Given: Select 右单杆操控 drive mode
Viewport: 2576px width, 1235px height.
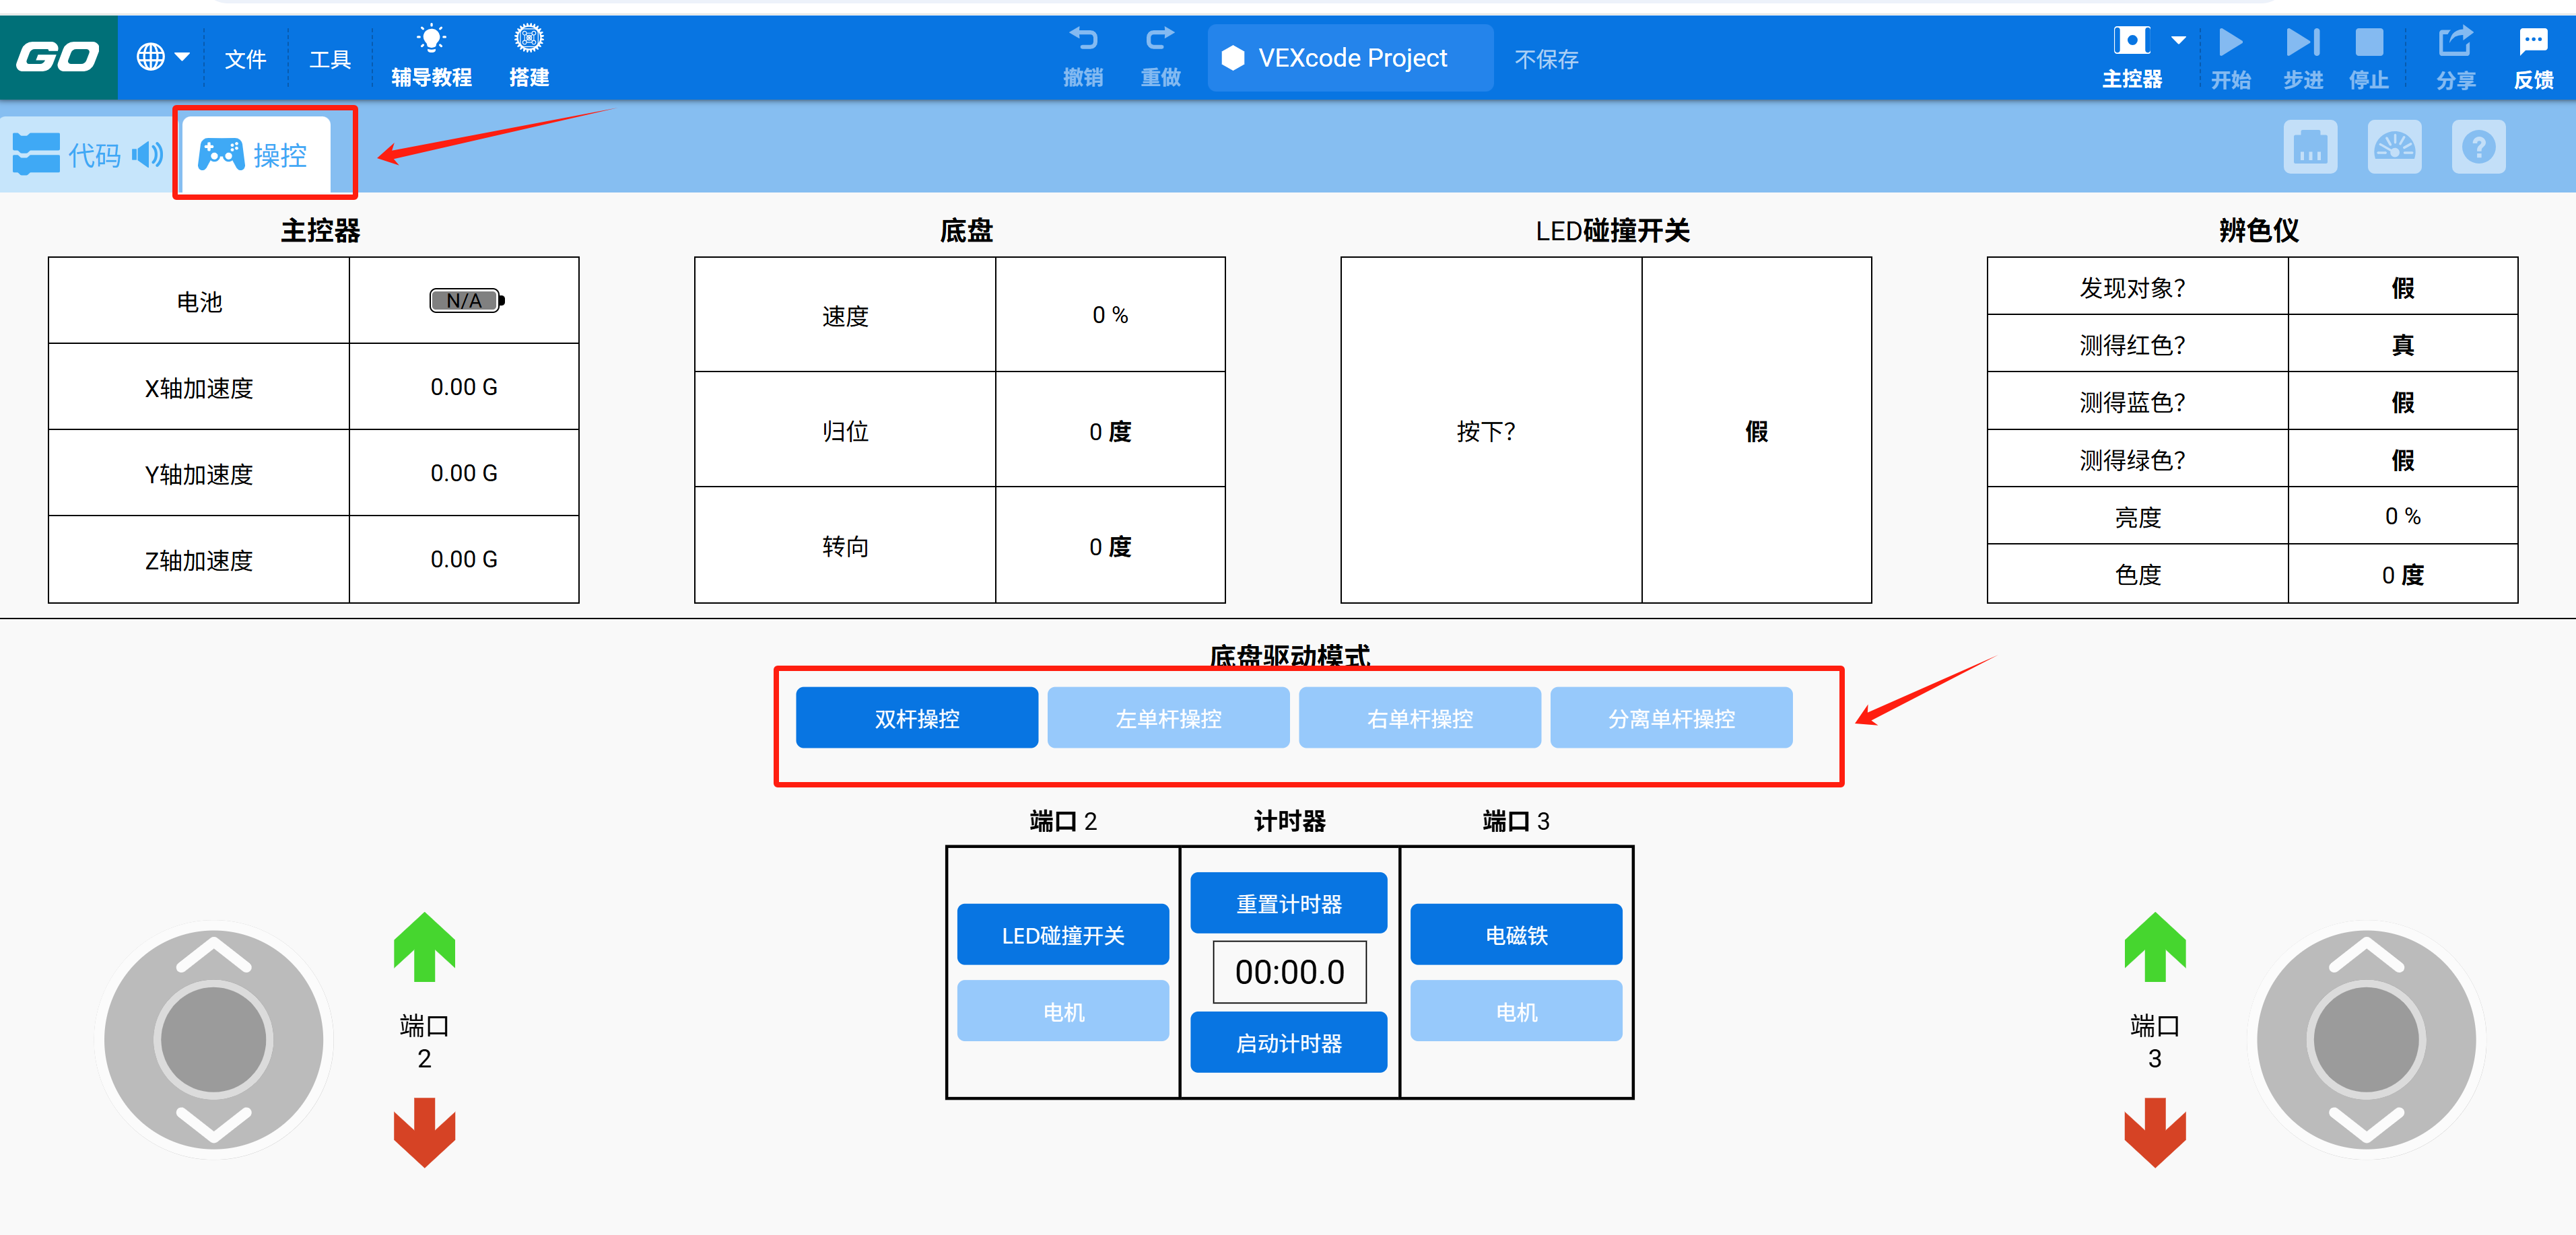Looking at the screenshot, I should coord(1419,717).
